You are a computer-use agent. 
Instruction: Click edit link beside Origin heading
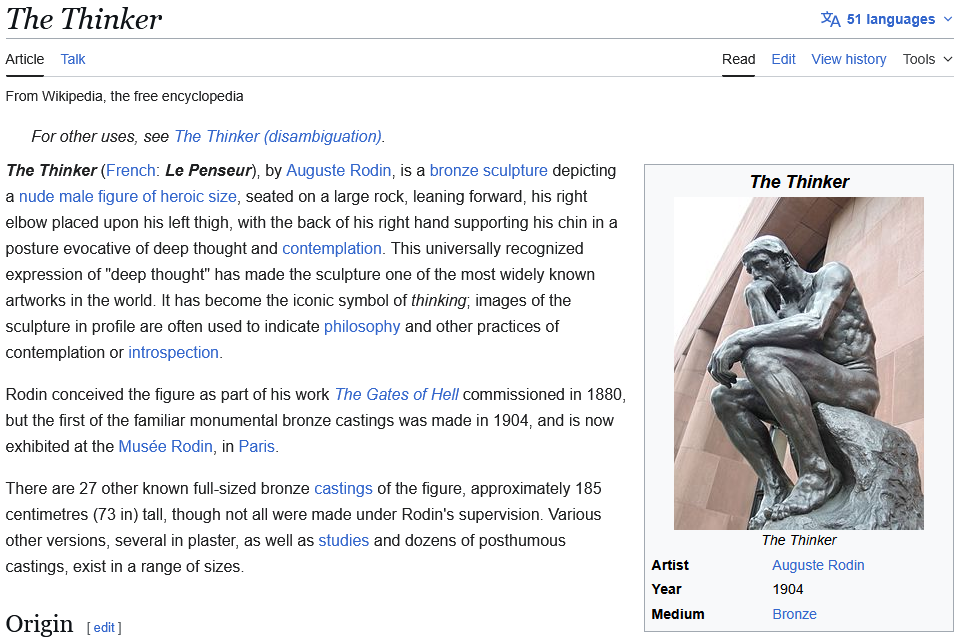(x=104, y=627)
